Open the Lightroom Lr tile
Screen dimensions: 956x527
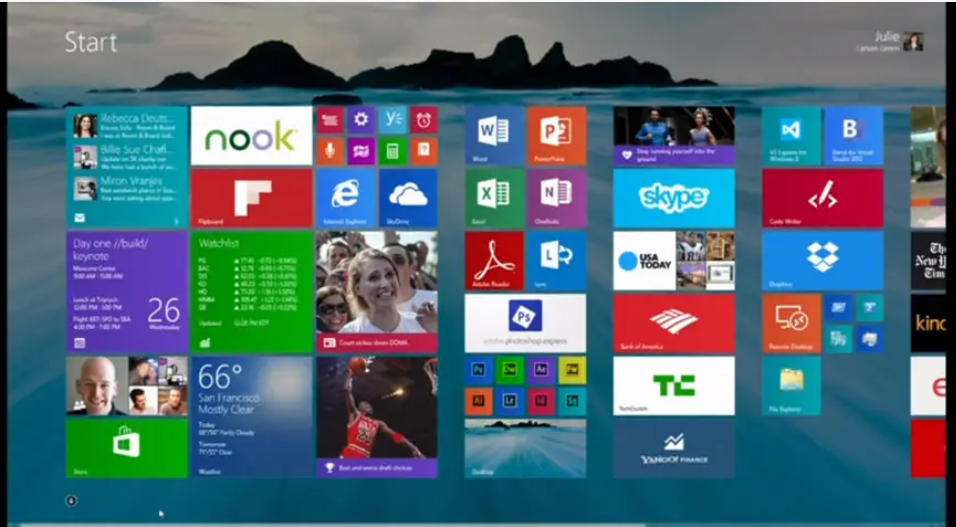coord(510,401)
